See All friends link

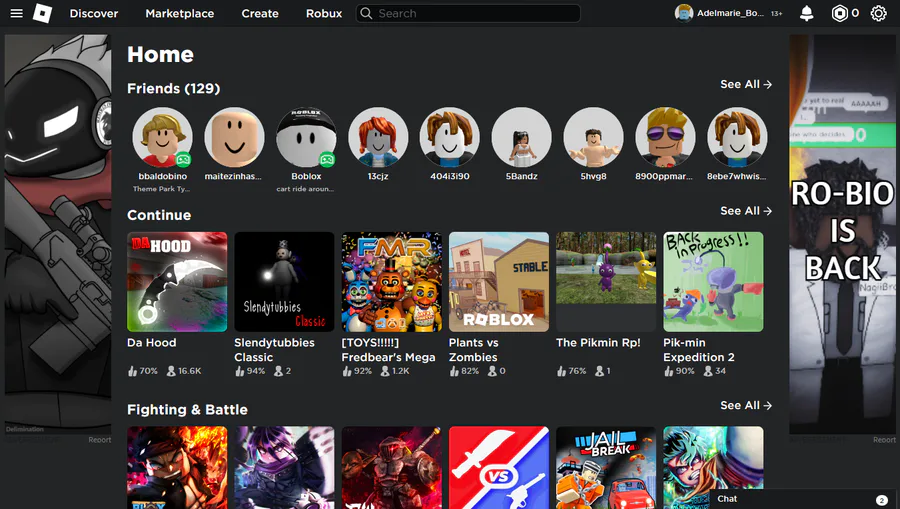pos(746,84)
